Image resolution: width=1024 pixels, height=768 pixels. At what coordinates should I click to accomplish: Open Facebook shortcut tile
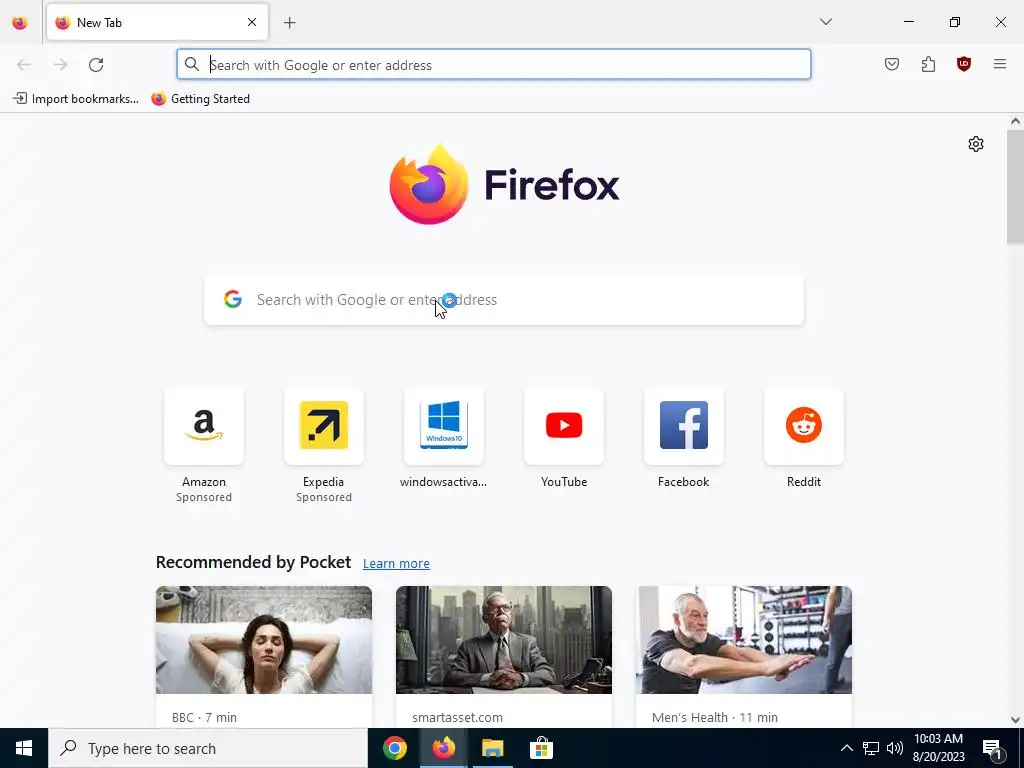[684, 426]
